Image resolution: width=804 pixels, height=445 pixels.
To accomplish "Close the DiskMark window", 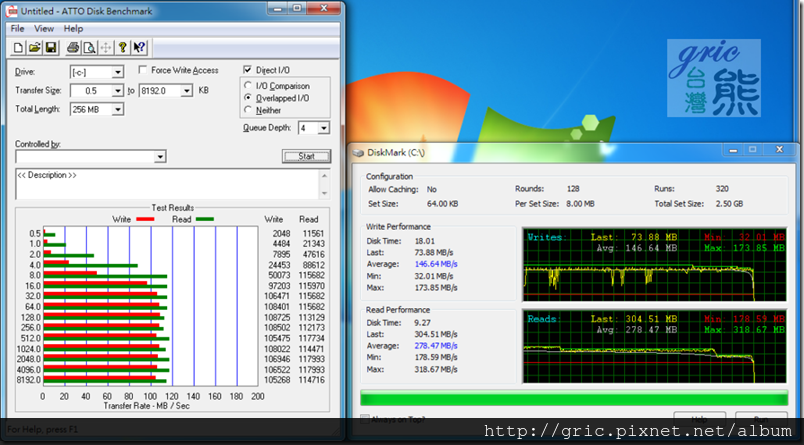I will 780,150.
